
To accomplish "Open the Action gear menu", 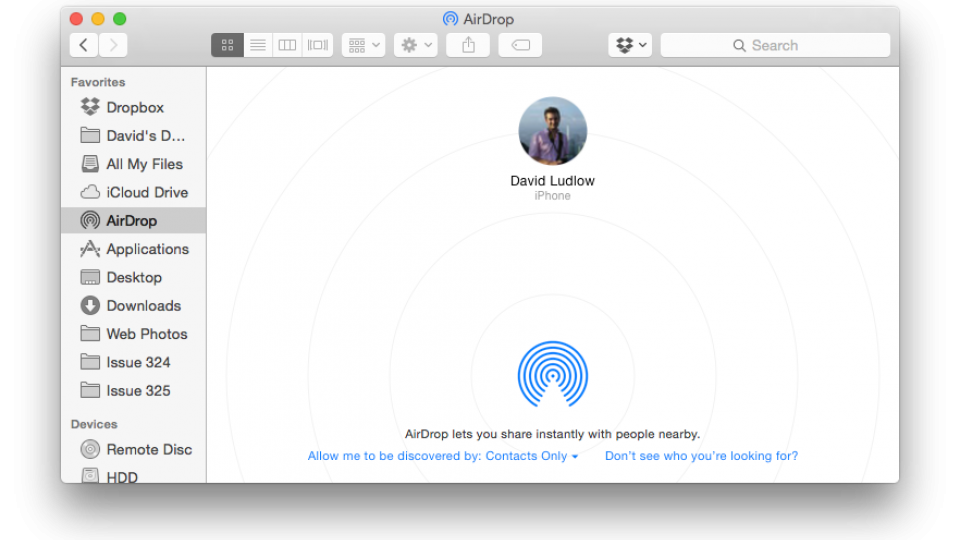I will tap(416, 45).
